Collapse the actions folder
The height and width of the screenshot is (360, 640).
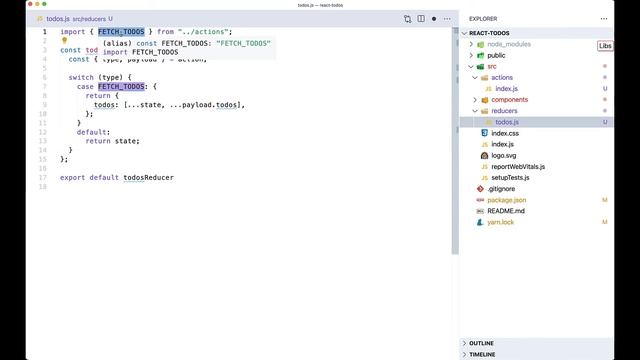tap(475, 78)
